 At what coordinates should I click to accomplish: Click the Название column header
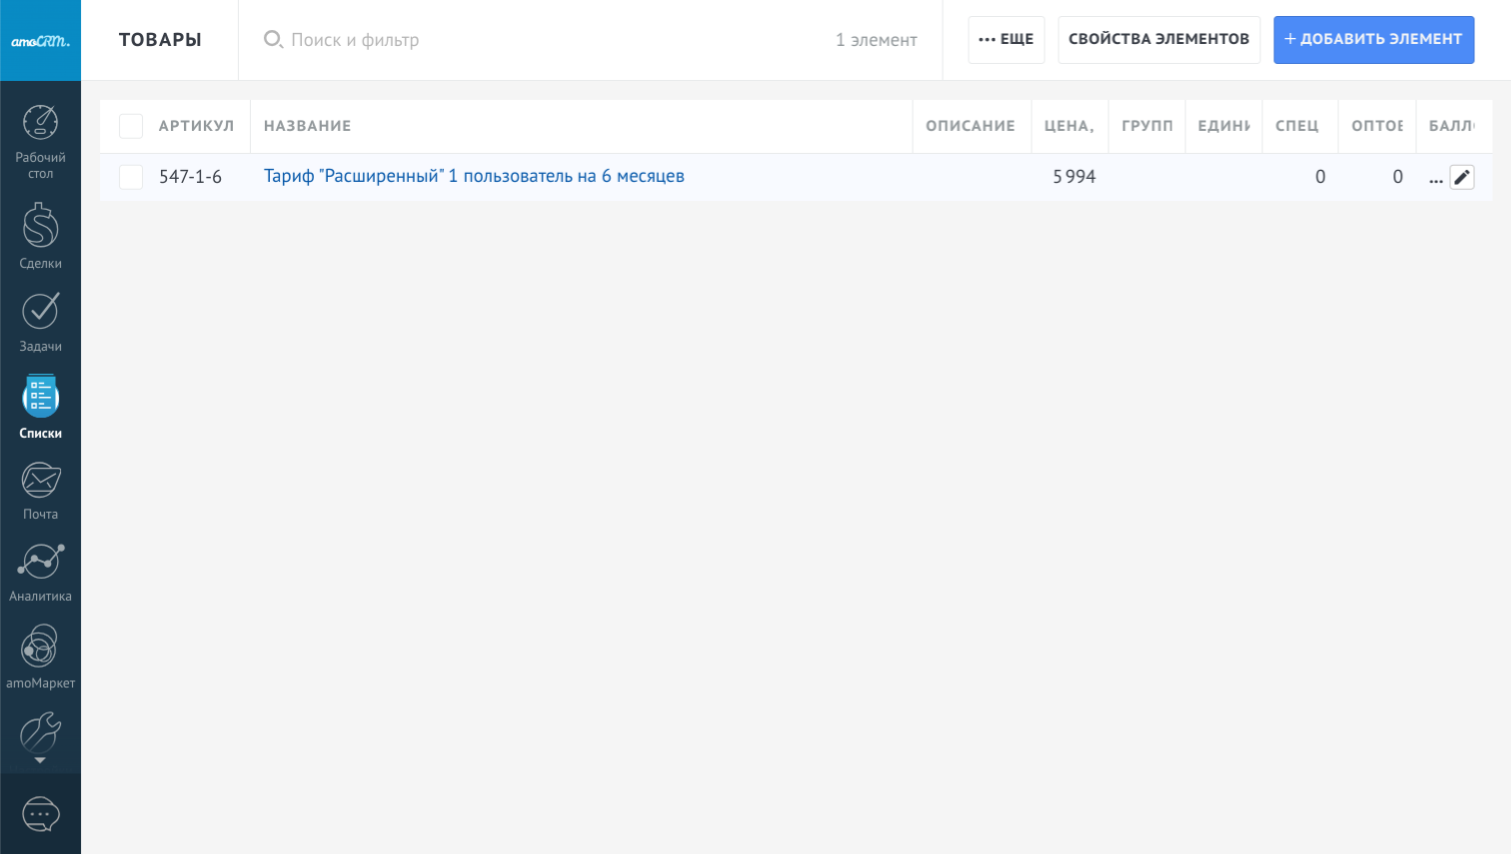pos(307,126)
